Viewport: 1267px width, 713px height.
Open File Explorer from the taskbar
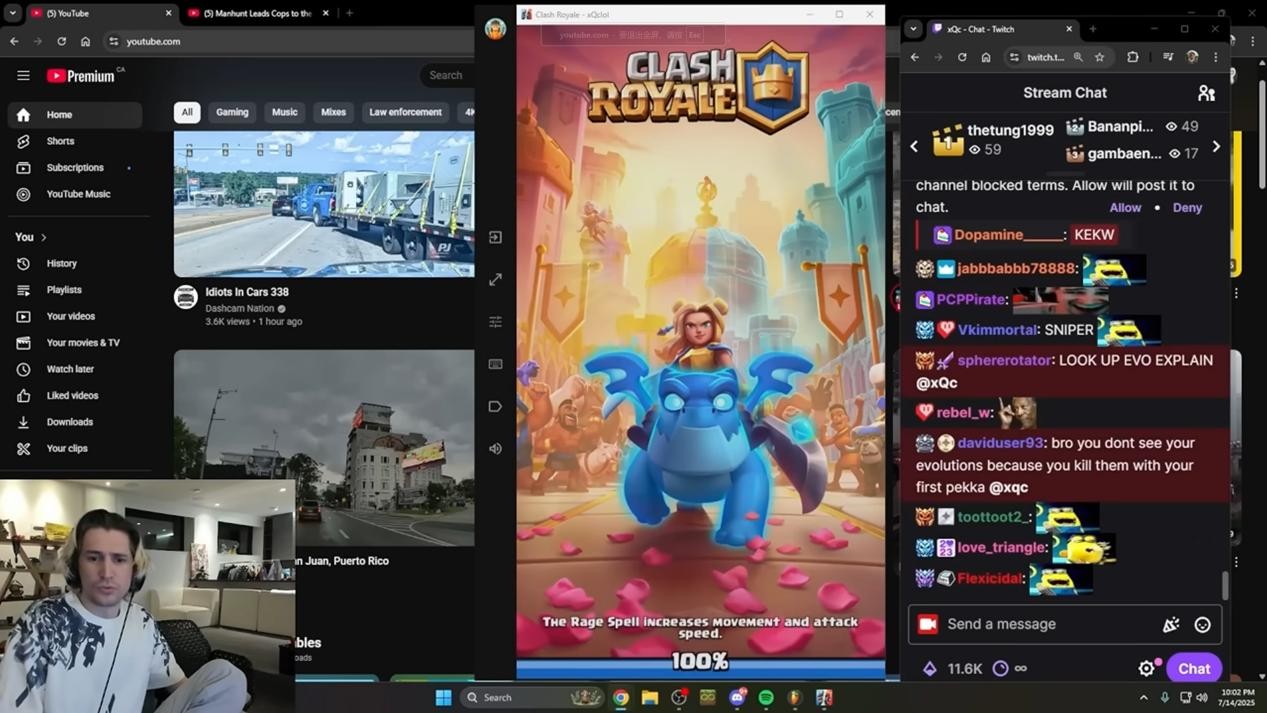click(650, 698)
